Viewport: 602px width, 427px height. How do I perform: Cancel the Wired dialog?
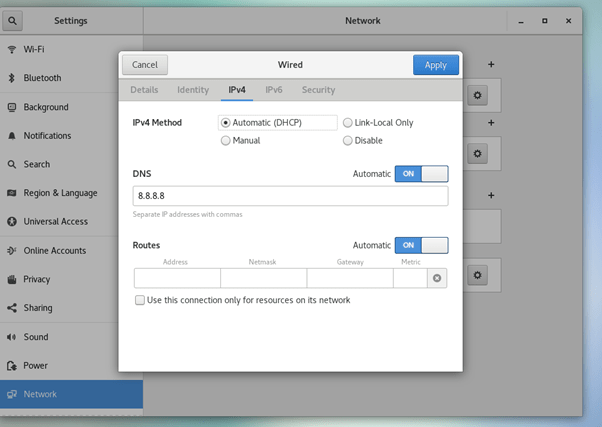tap(145, 65)
